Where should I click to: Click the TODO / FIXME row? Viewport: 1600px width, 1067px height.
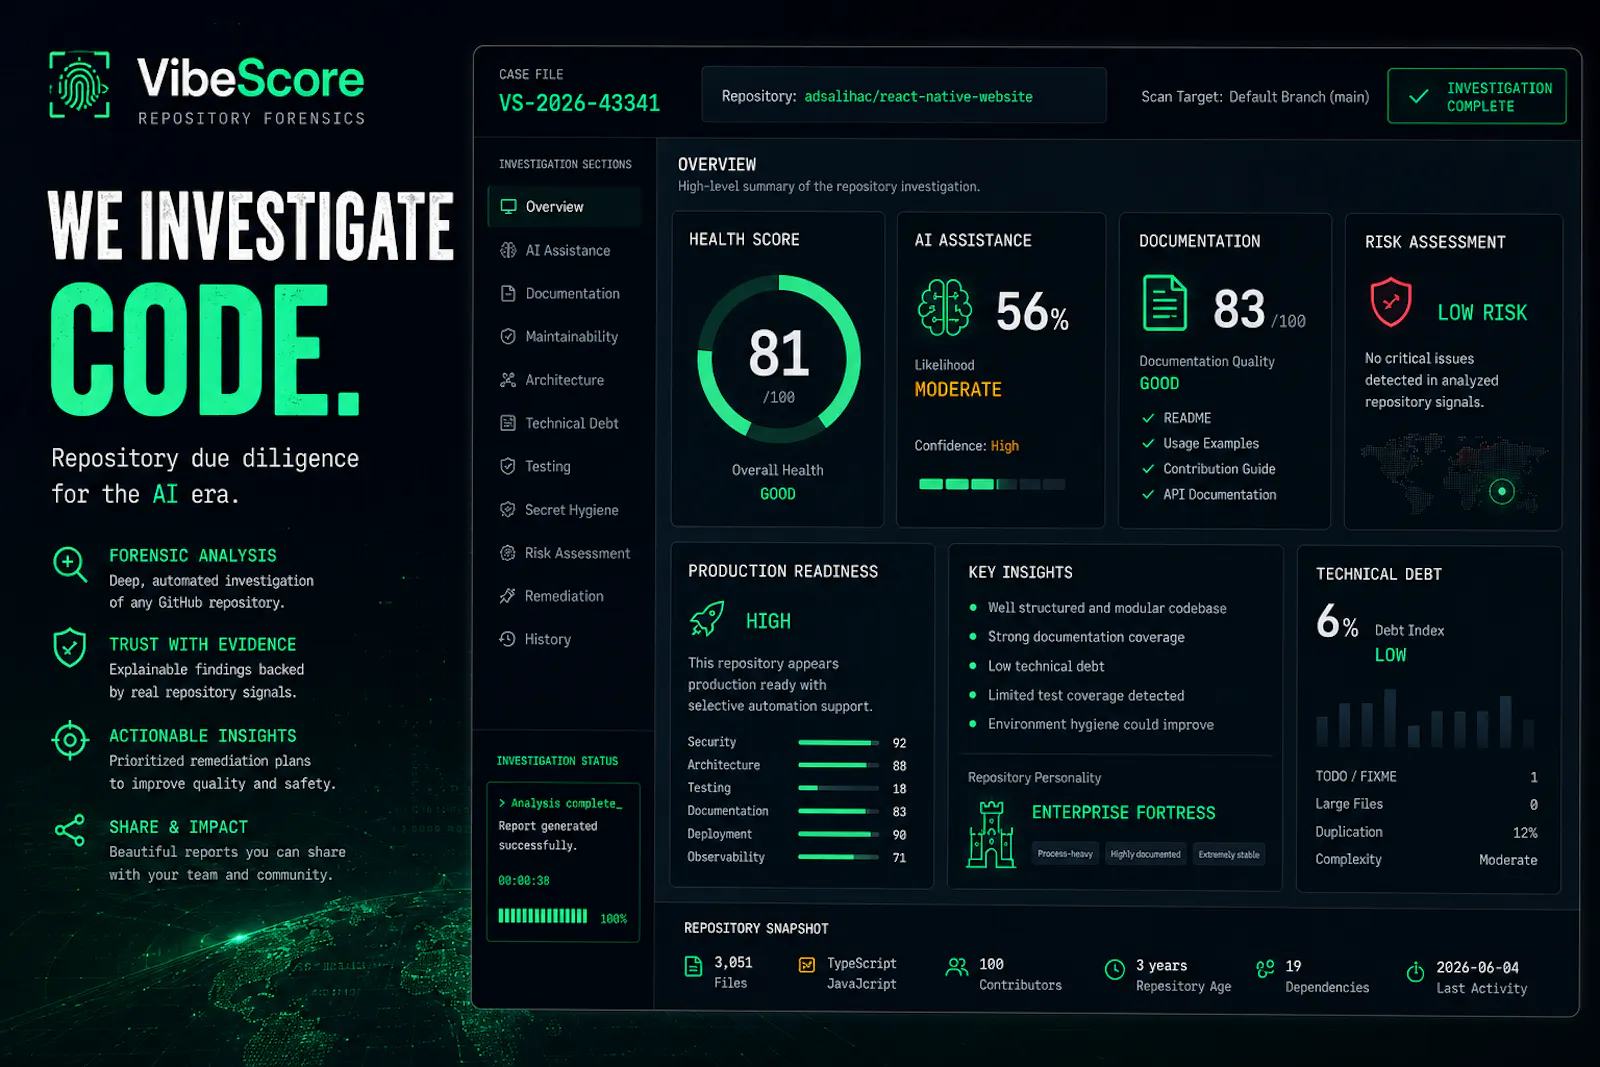(1426, 777)
